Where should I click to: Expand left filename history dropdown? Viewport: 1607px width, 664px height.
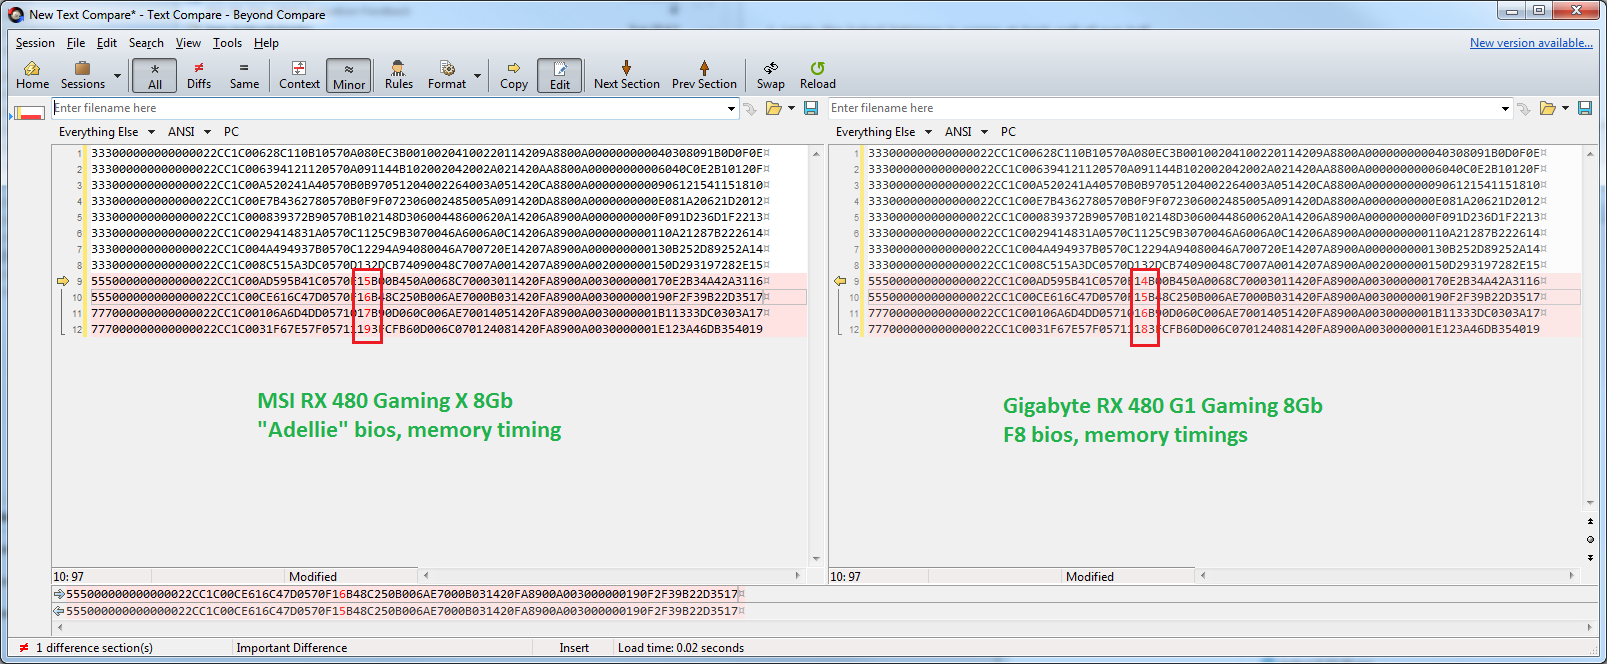[731, 108]
